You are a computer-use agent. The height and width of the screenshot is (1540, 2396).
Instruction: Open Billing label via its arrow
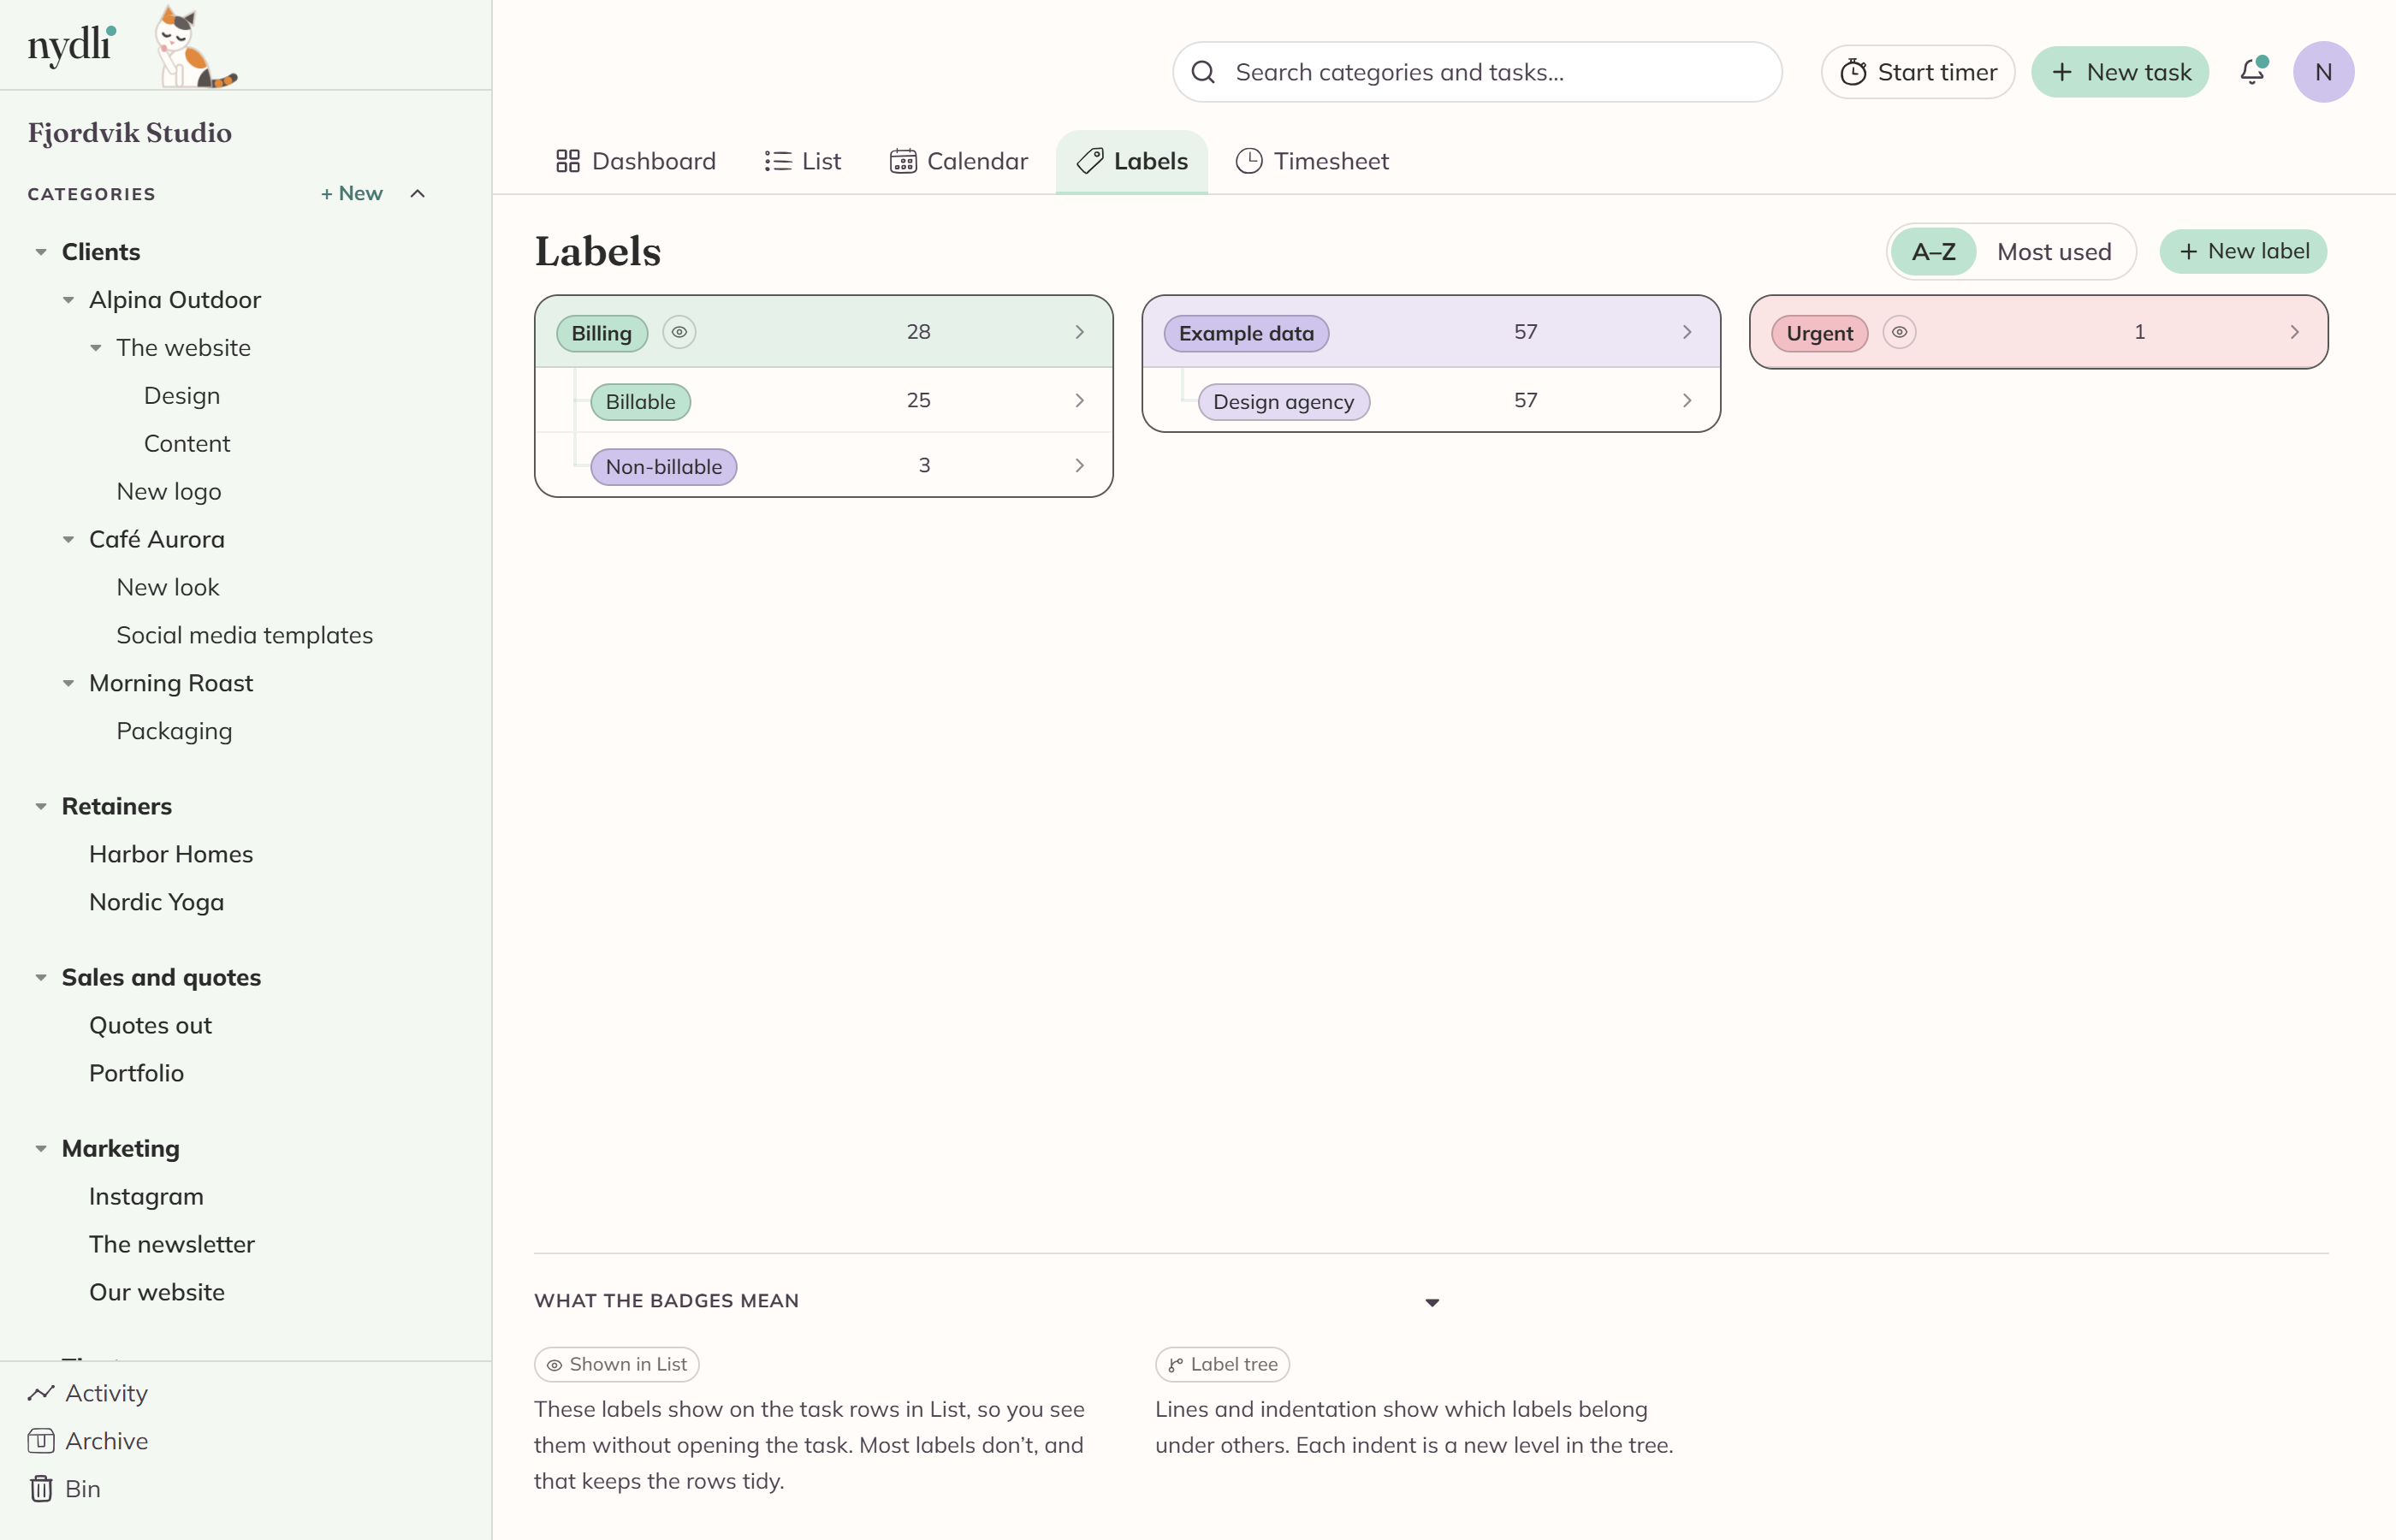tap(1079, 332)
